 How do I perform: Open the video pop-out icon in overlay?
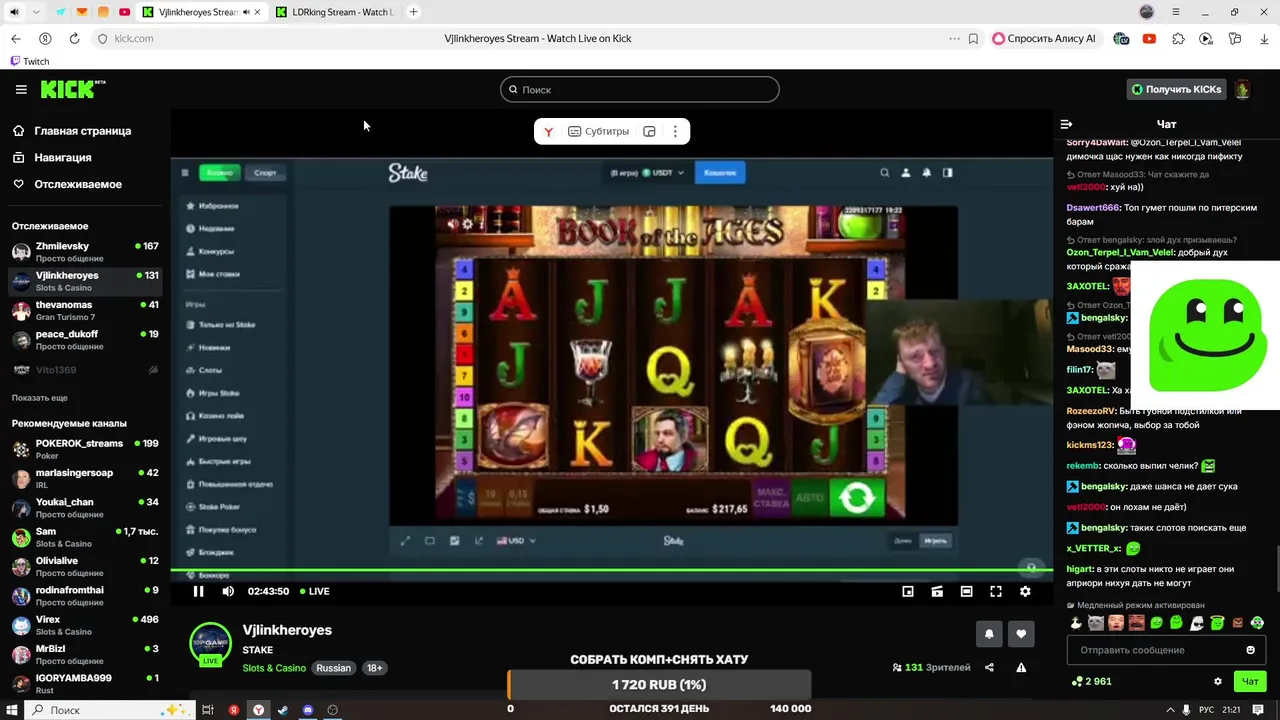pyautogui.click(x=649, y=131)
